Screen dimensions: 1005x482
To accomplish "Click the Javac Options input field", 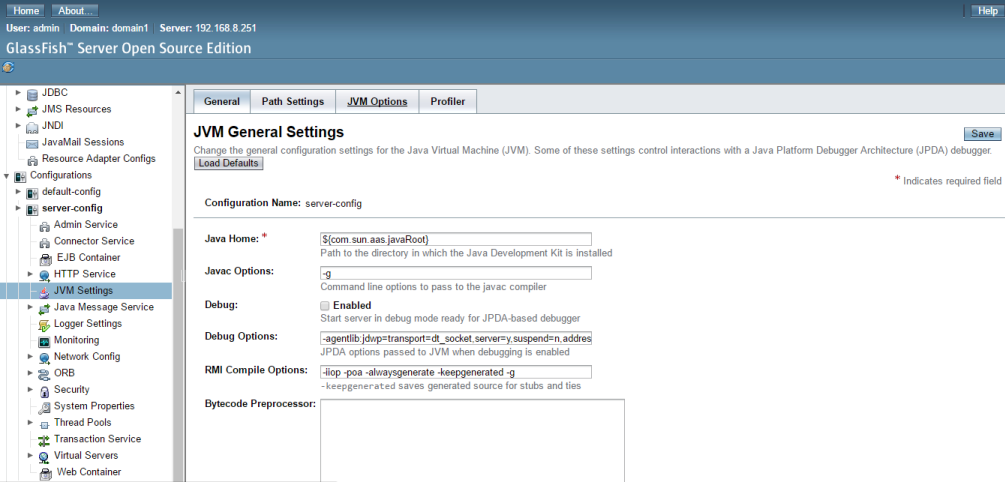I will [x=456, y=273].
